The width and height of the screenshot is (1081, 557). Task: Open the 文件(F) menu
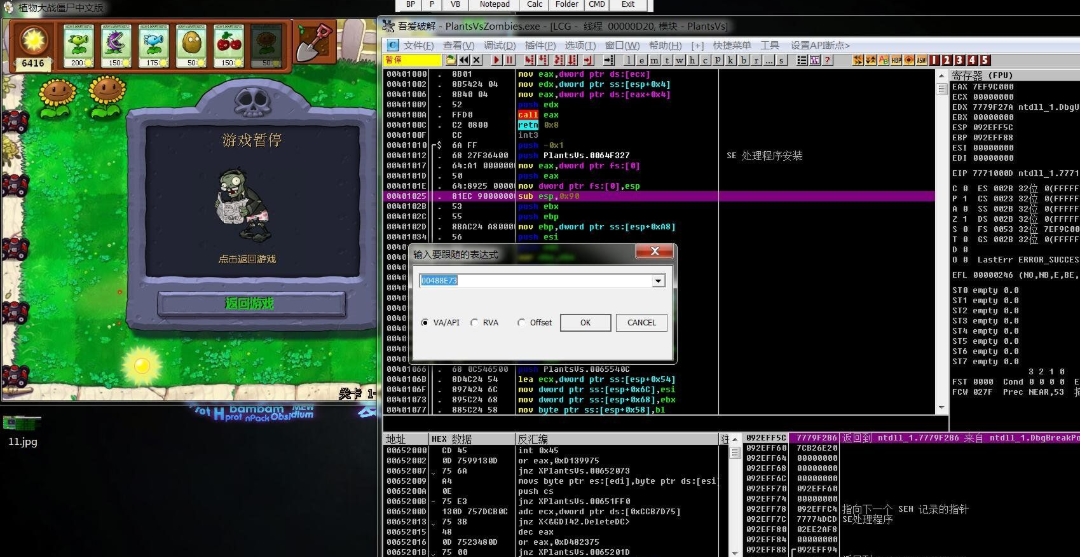pyautogui.click(x=418, y=45)
